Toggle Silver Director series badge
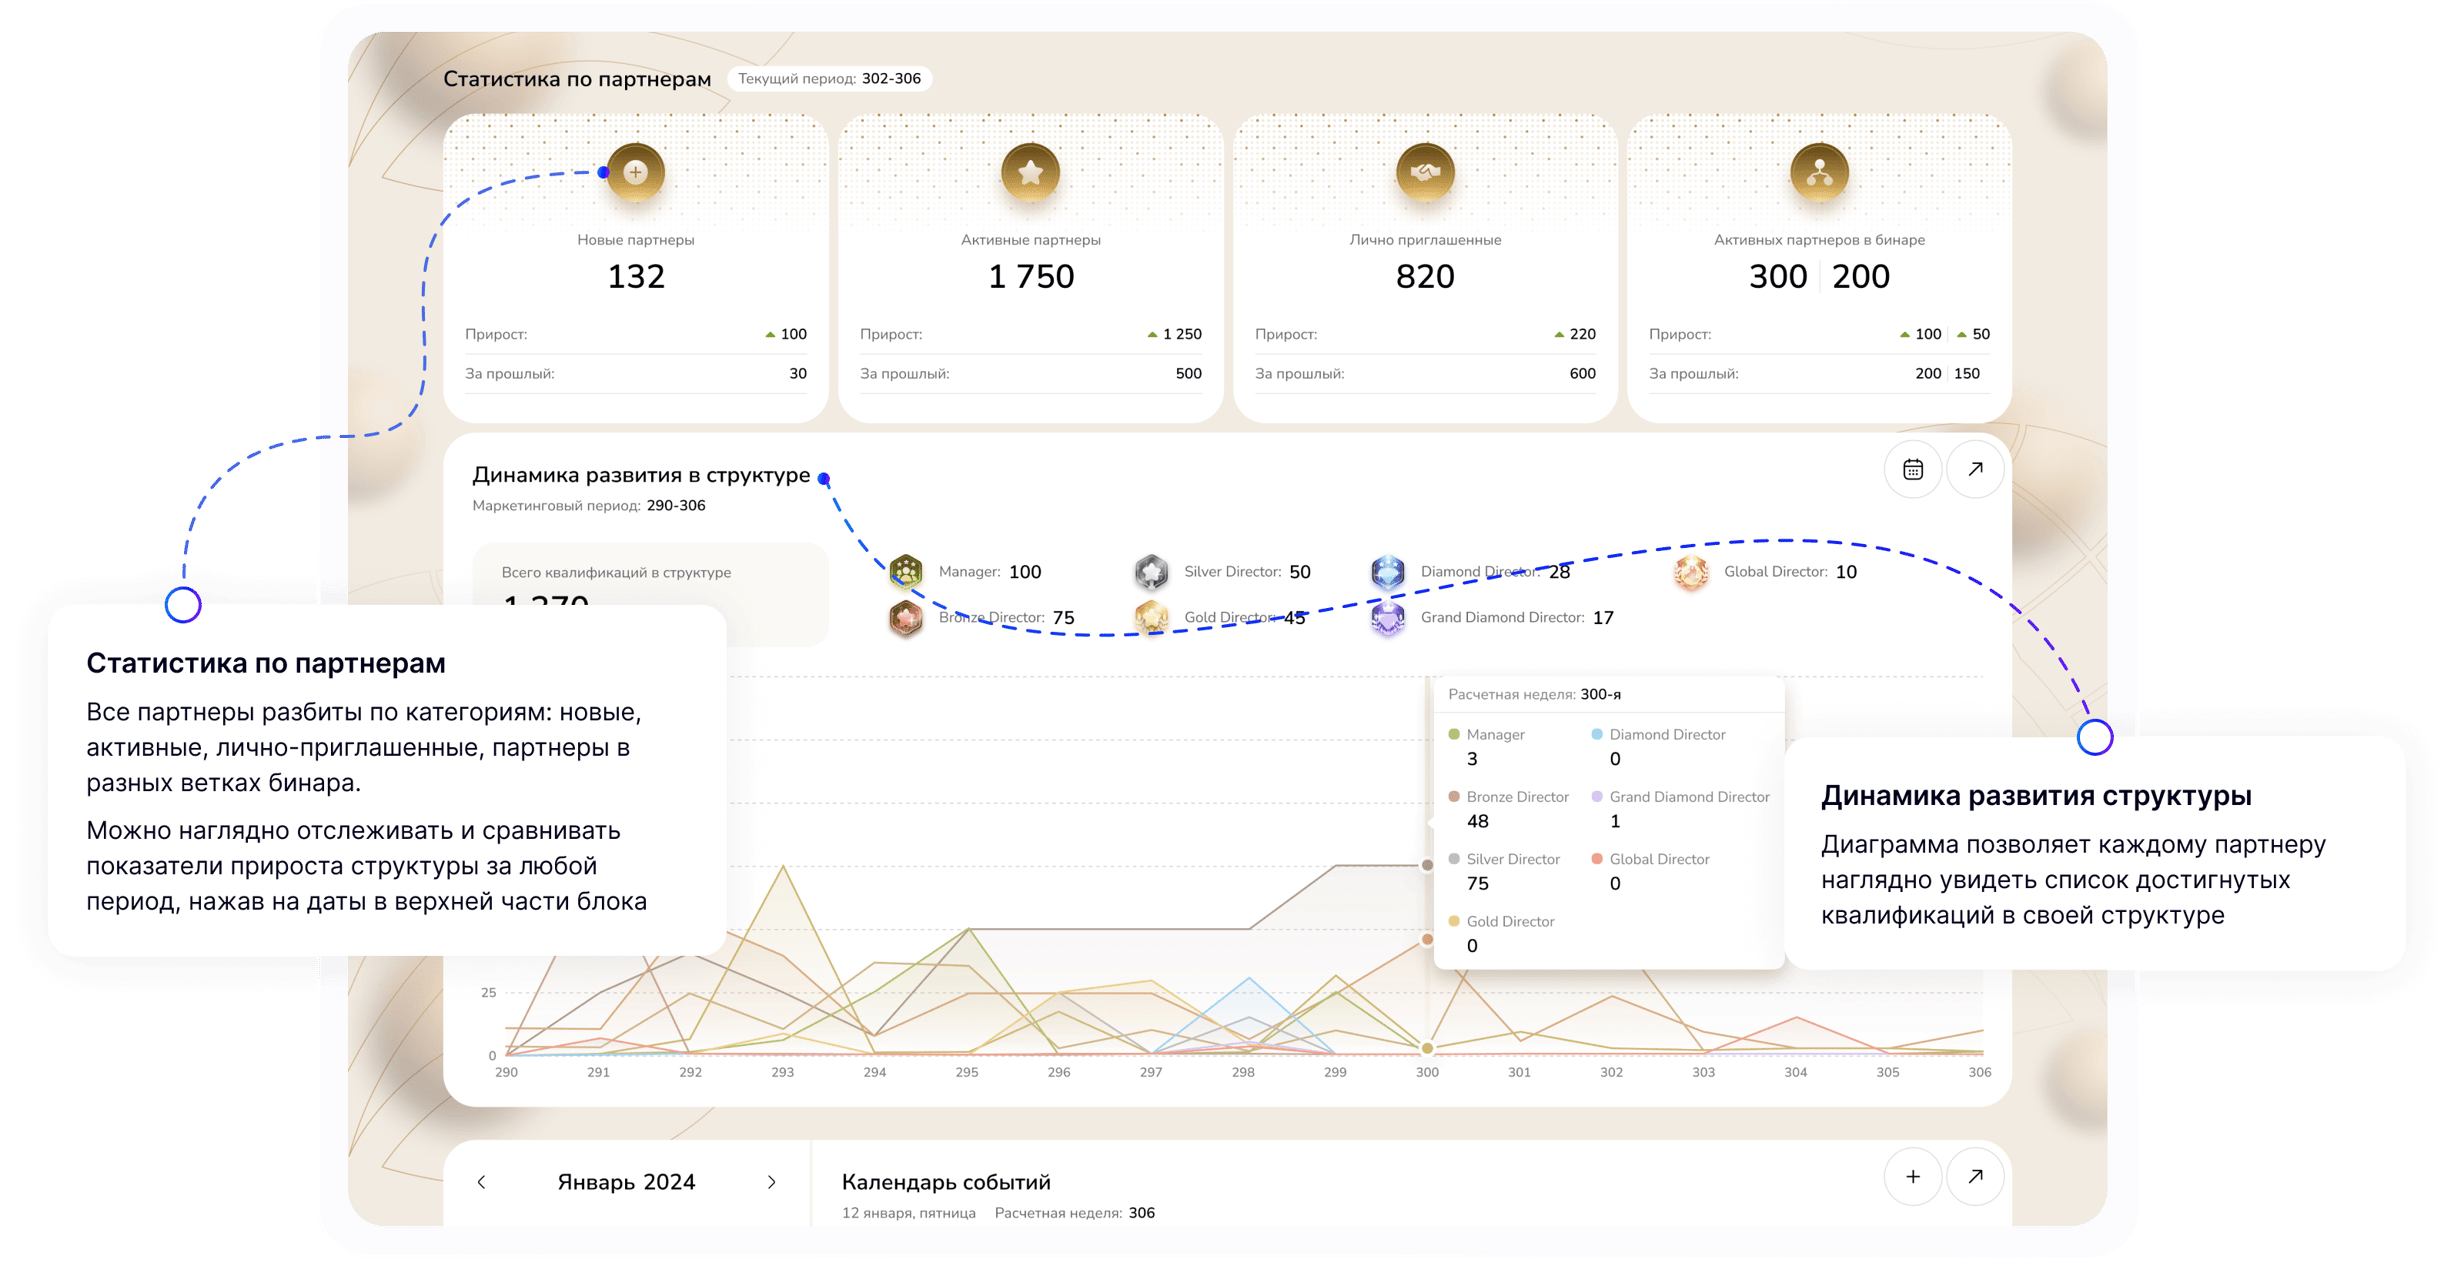The width and height of the screenshot is (2454, 1276). pos(1151,571)
